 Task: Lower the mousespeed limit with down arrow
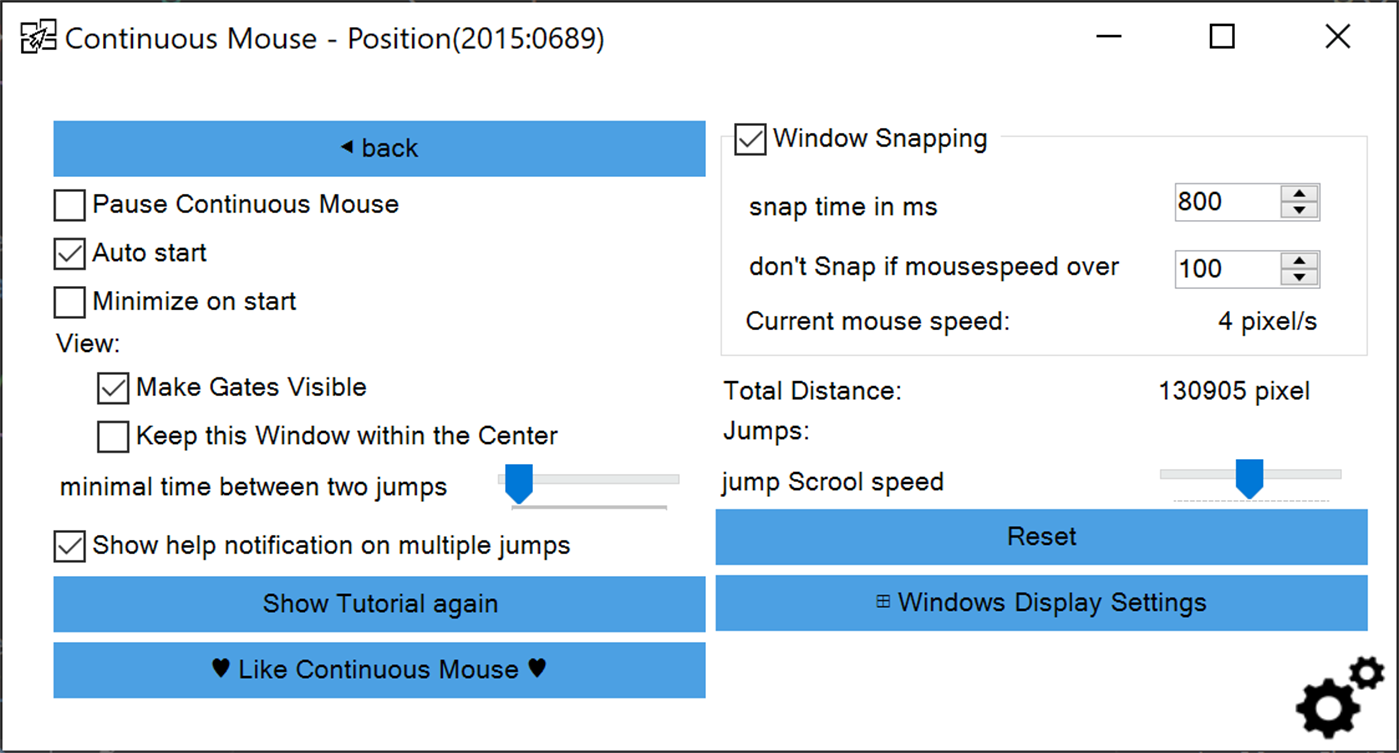pyautogui.click(x=1299, y=277)
